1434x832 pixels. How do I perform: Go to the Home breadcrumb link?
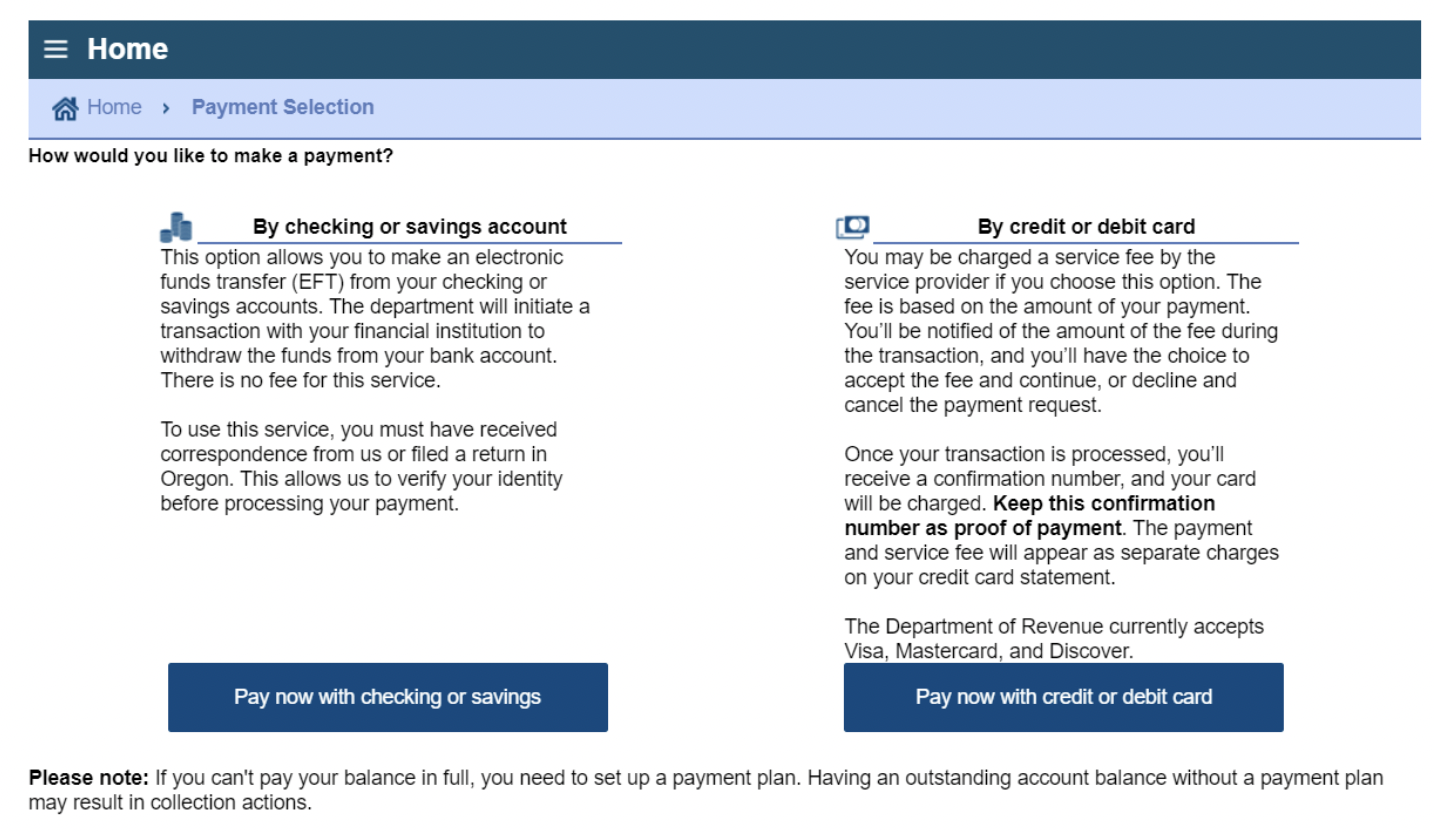[114, 107]
